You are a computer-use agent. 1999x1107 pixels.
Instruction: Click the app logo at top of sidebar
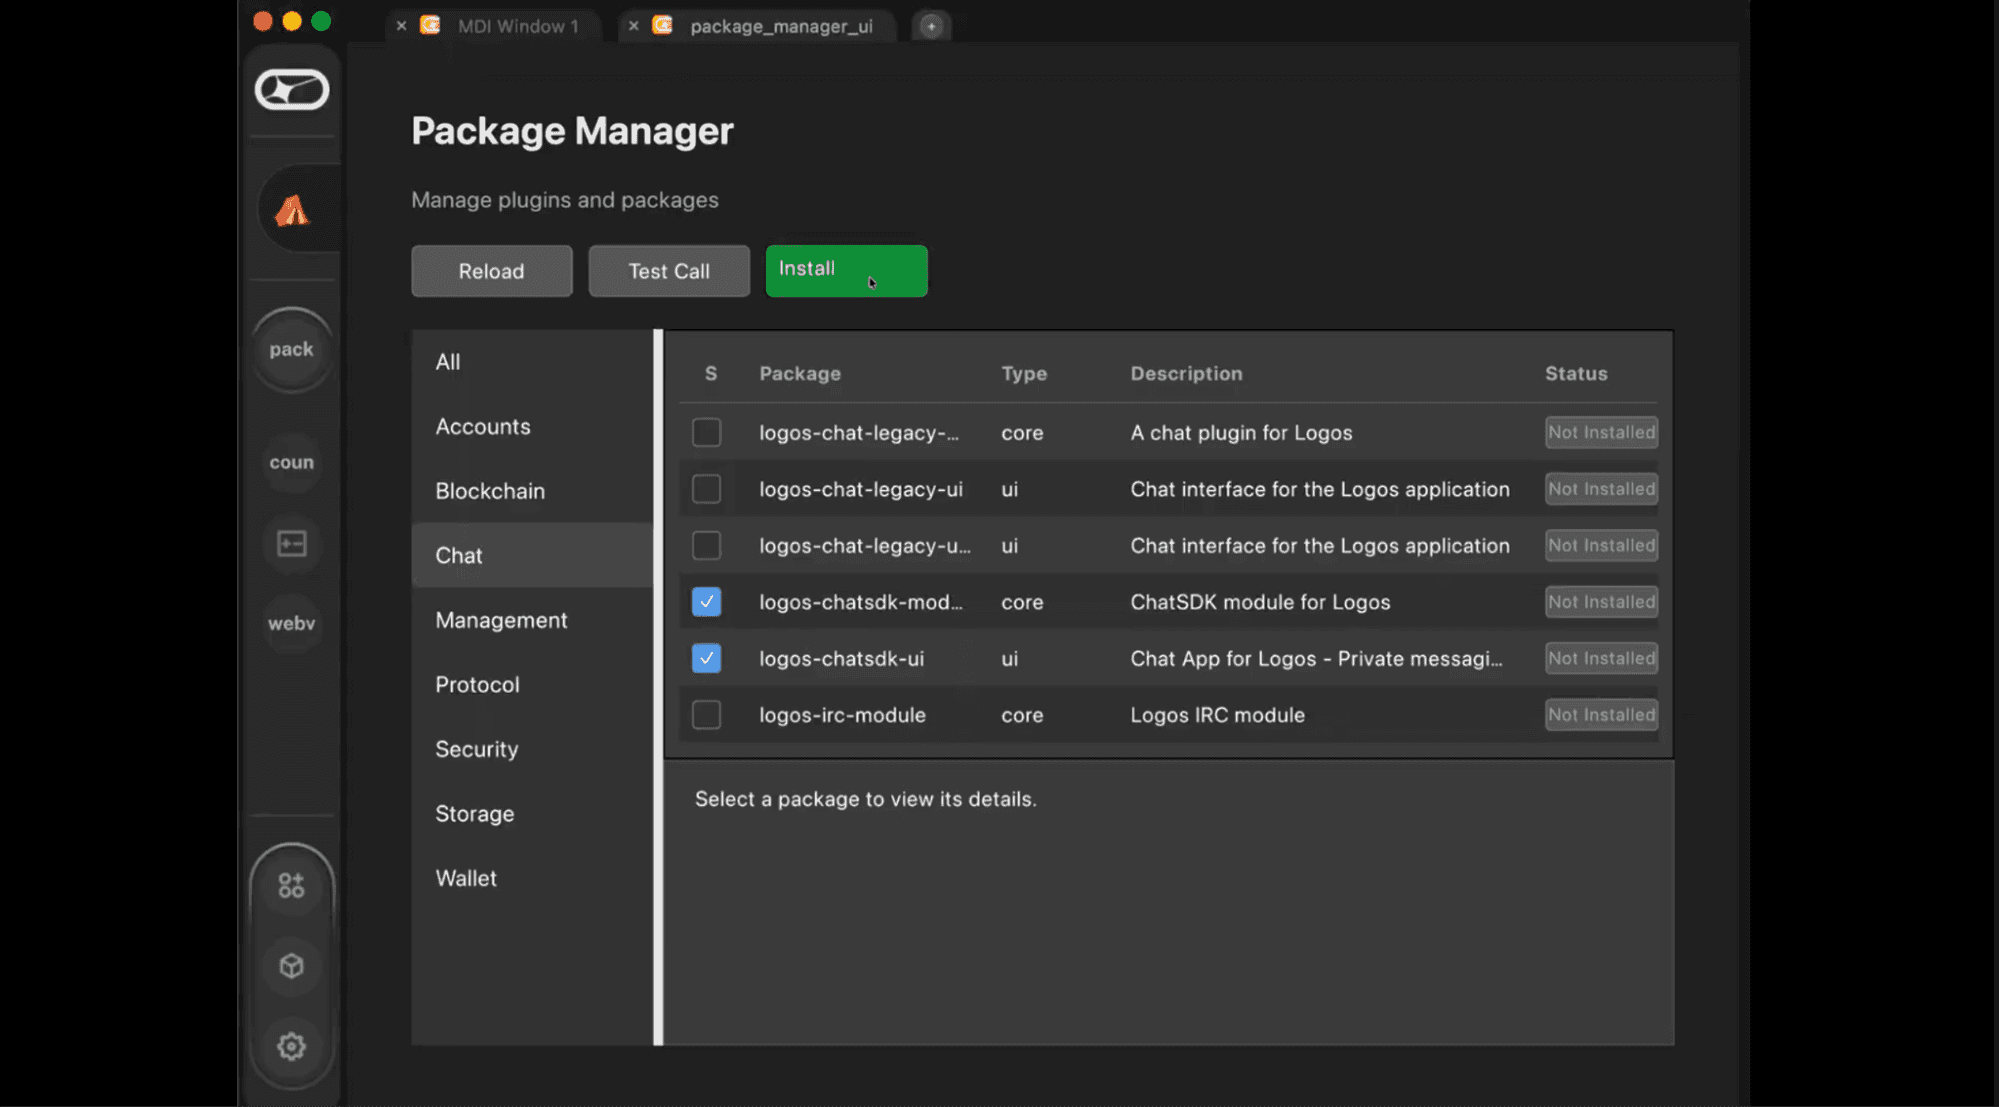pyautogui.click(x=293, y=89)
